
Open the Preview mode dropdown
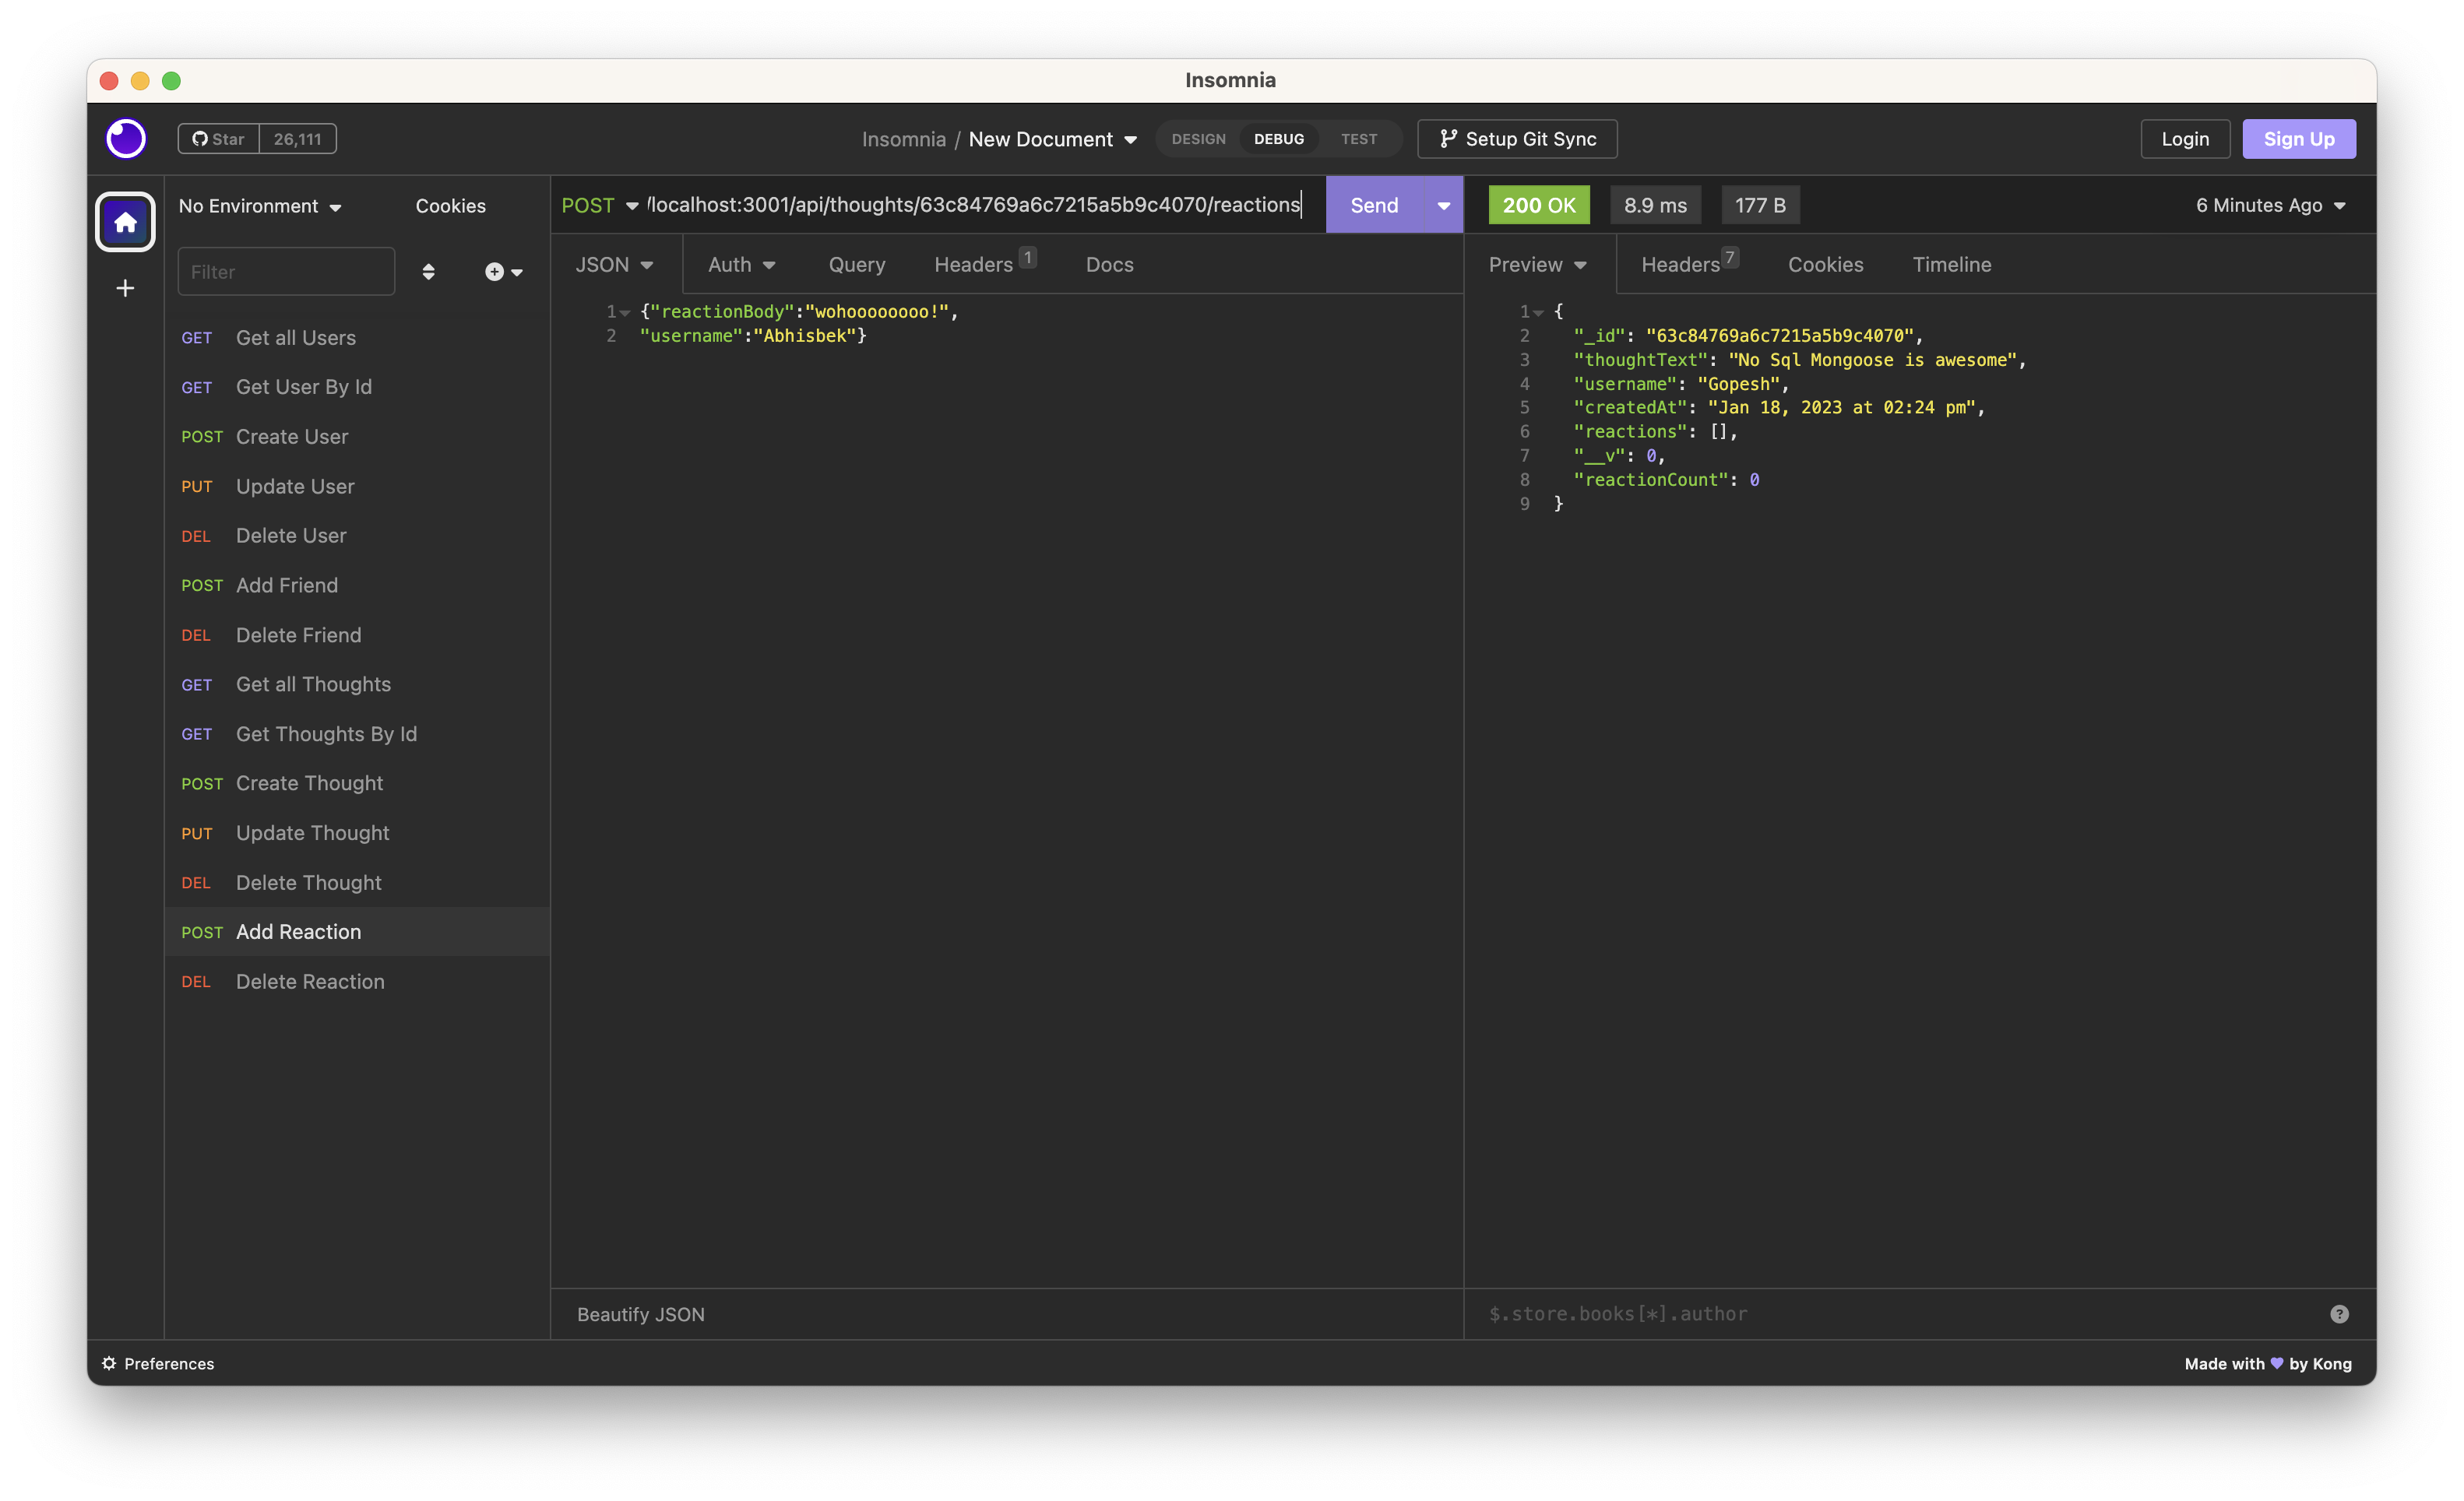coord(1537,265)
